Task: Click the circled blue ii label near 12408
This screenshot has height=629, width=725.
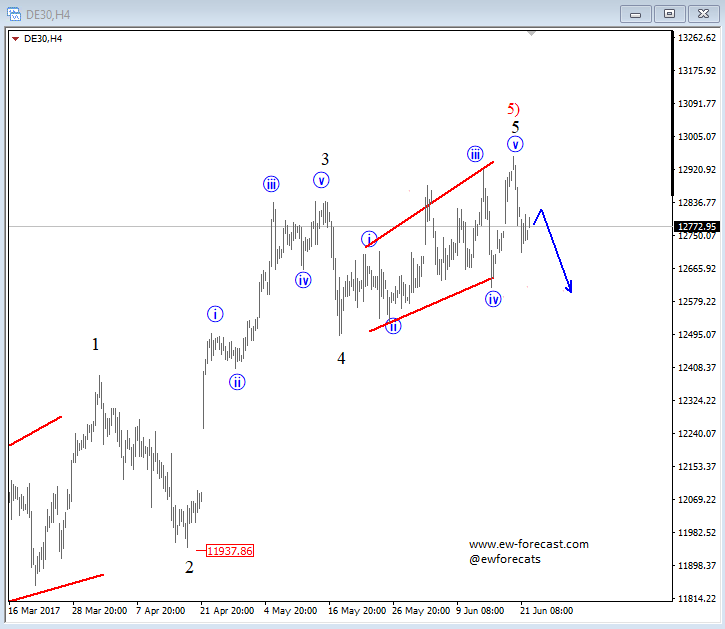Action: [237, 382]
